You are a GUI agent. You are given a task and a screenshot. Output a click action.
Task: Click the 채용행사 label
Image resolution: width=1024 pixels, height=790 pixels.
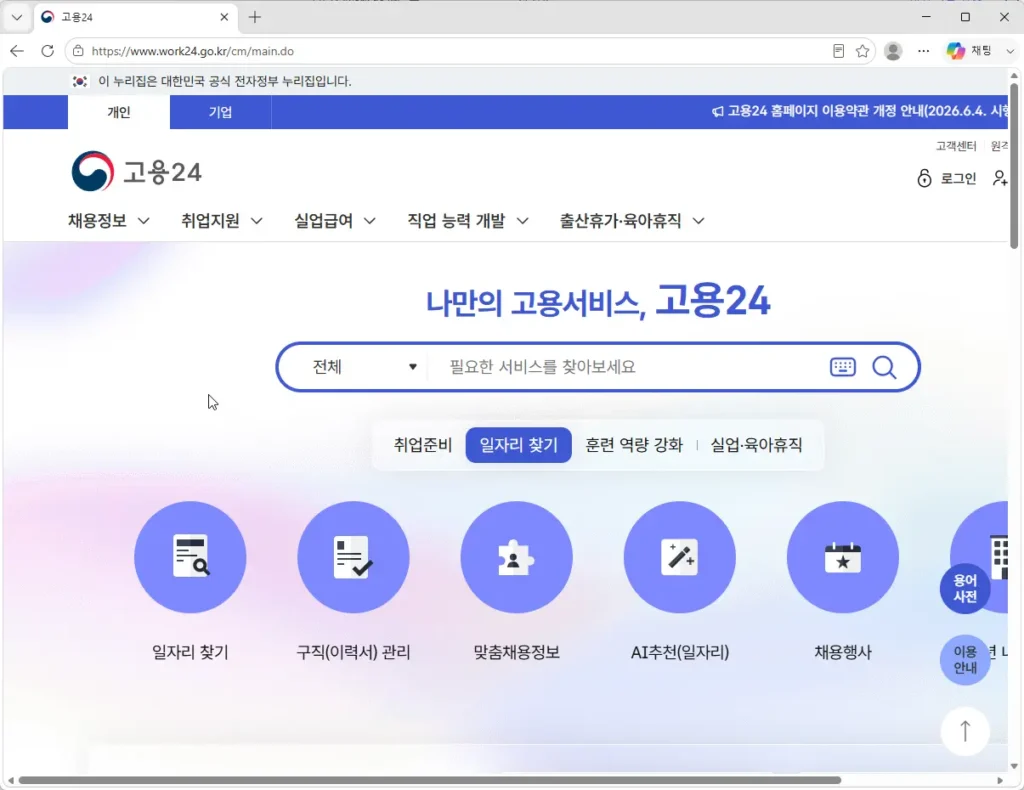[843, 652]
